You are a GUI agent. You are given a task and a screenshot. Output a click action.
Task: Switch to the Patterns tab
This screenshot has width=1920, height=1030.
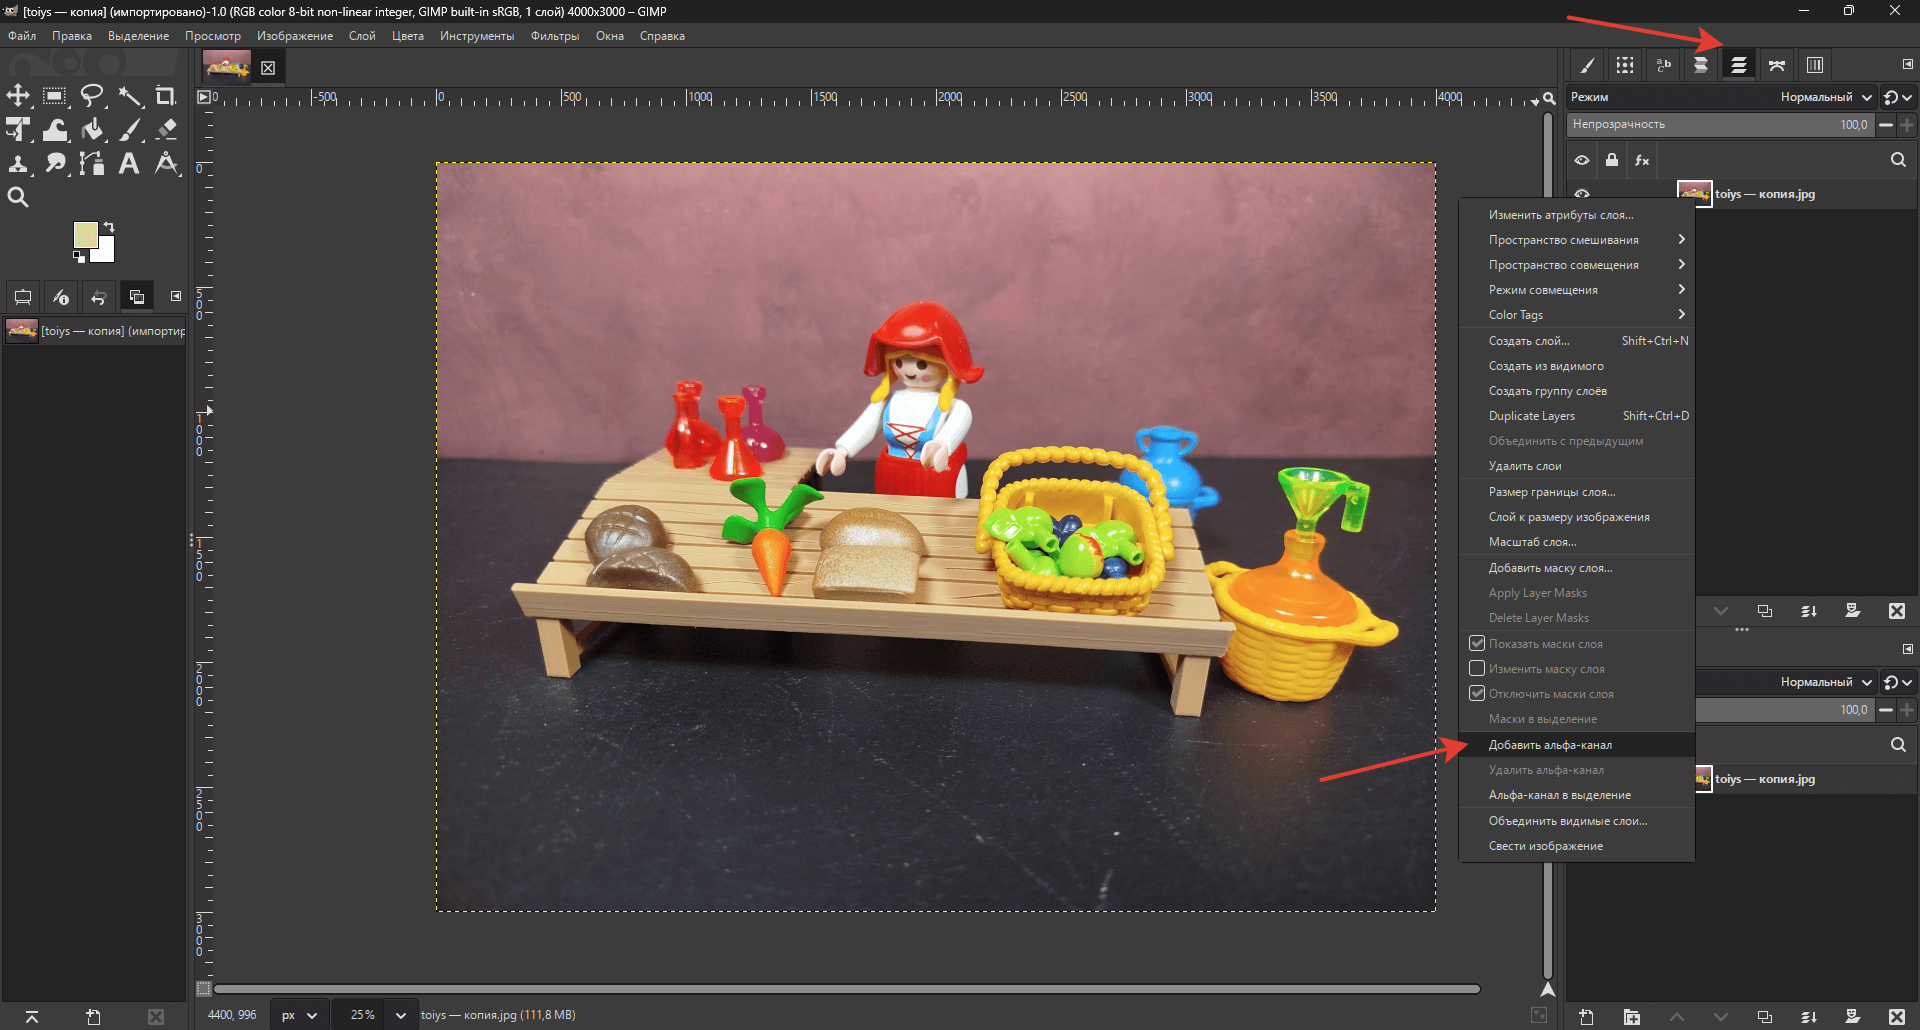(1625, 65)
